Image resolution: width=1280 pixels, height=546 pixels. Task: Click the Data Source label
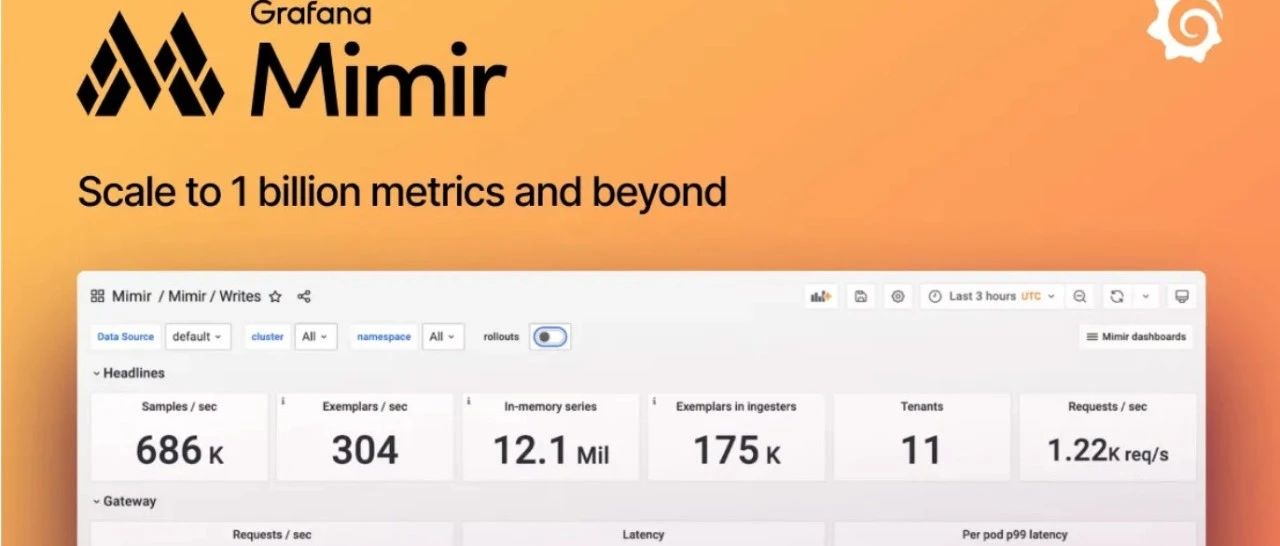pyautogui.click(x=125, y=337)
